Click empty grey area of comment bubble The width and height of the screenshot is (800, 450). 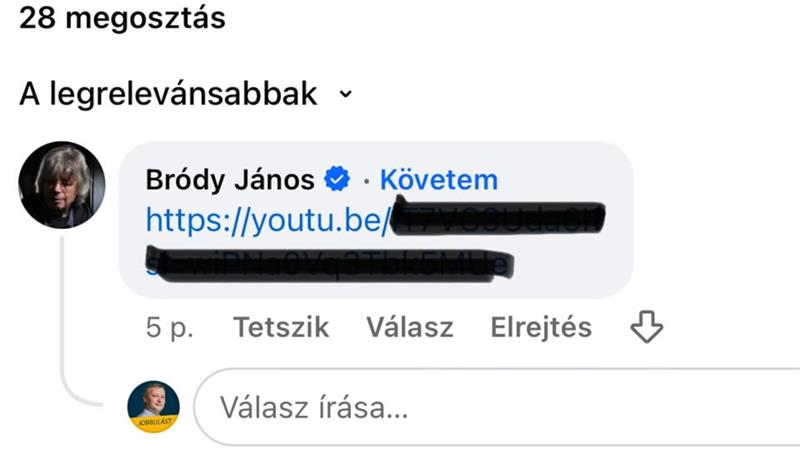point(571,265)
